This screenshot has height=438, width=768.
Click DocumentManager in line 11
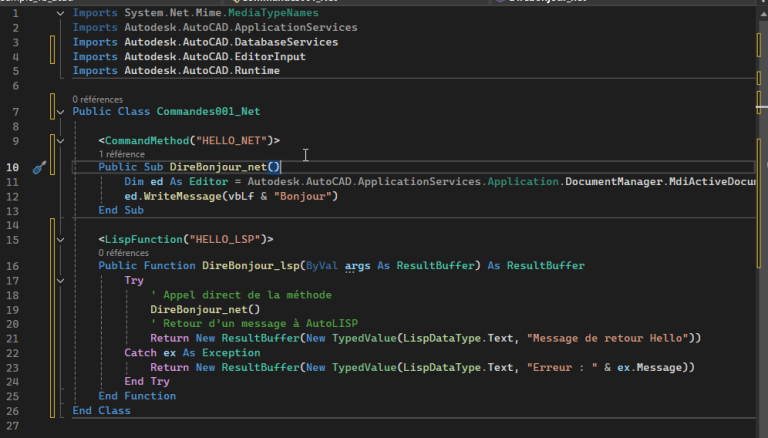(x=614, y=182)
